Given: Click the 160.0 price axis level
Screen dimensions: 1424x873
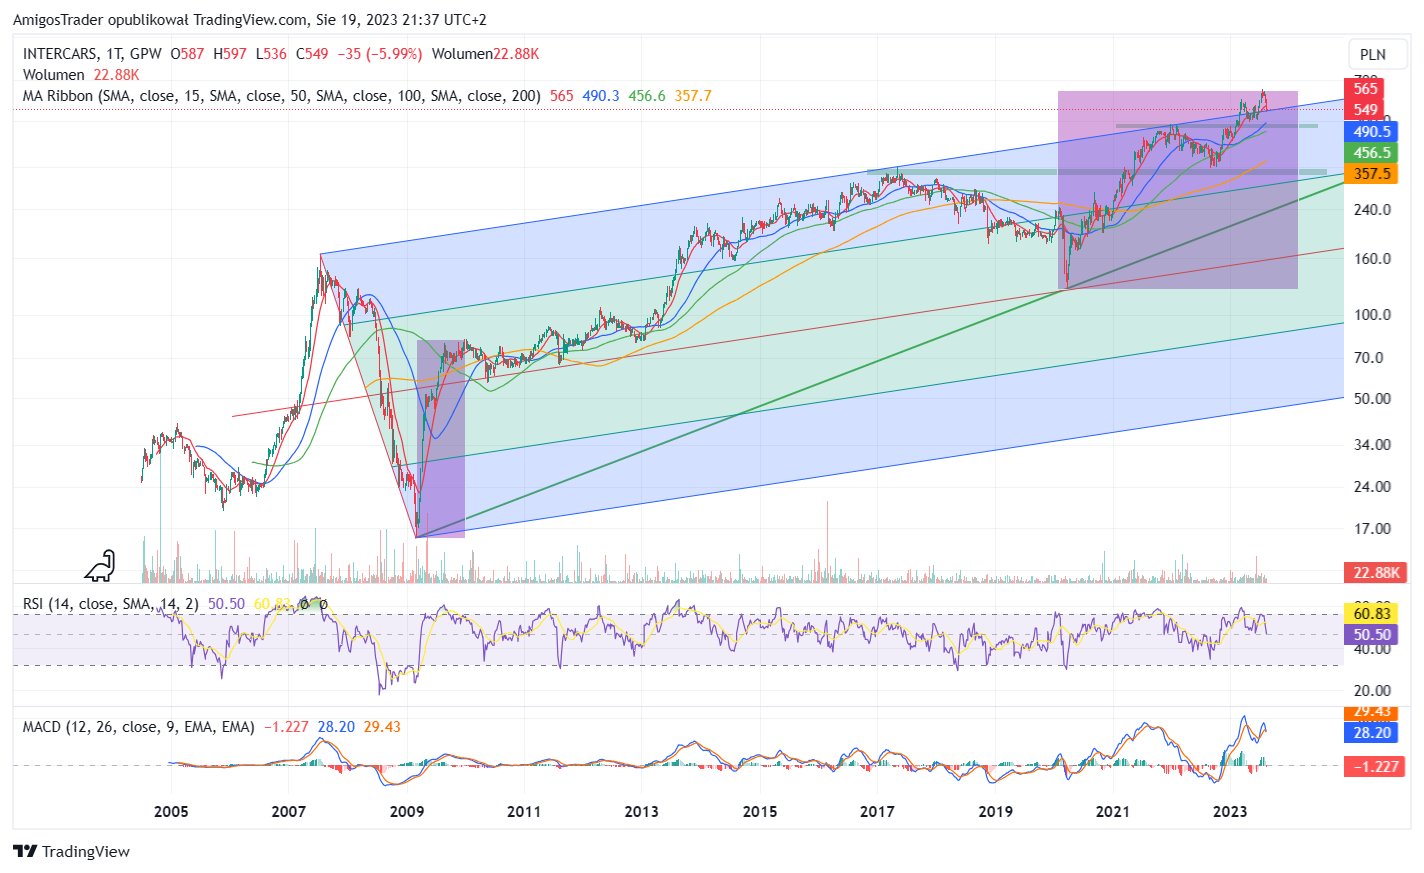Looking at the screenshot, I should 1372,259.
